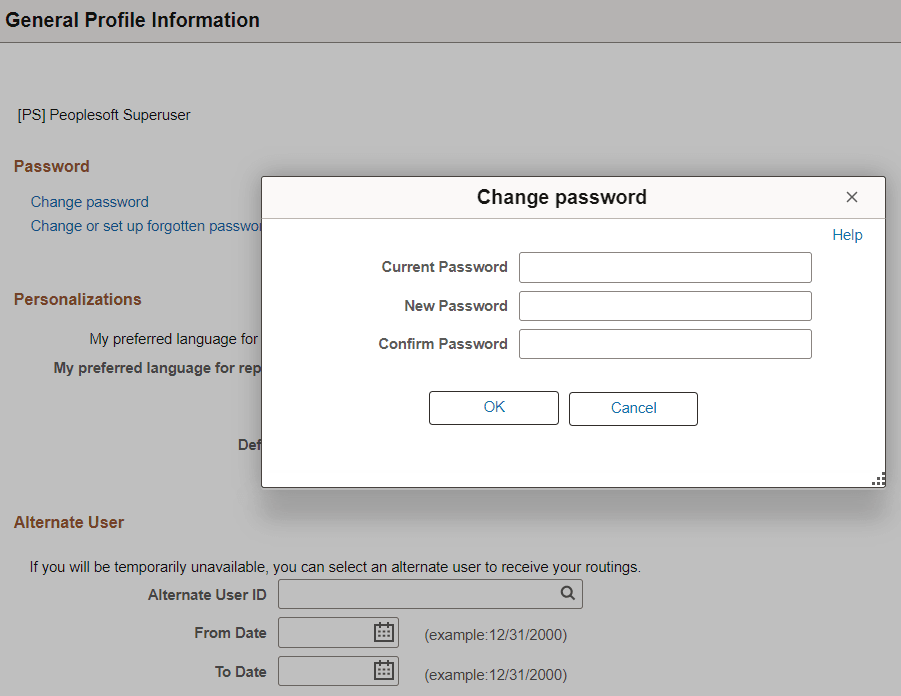
Task: Open the From Date calendar picker
Action: pos(383,632)
